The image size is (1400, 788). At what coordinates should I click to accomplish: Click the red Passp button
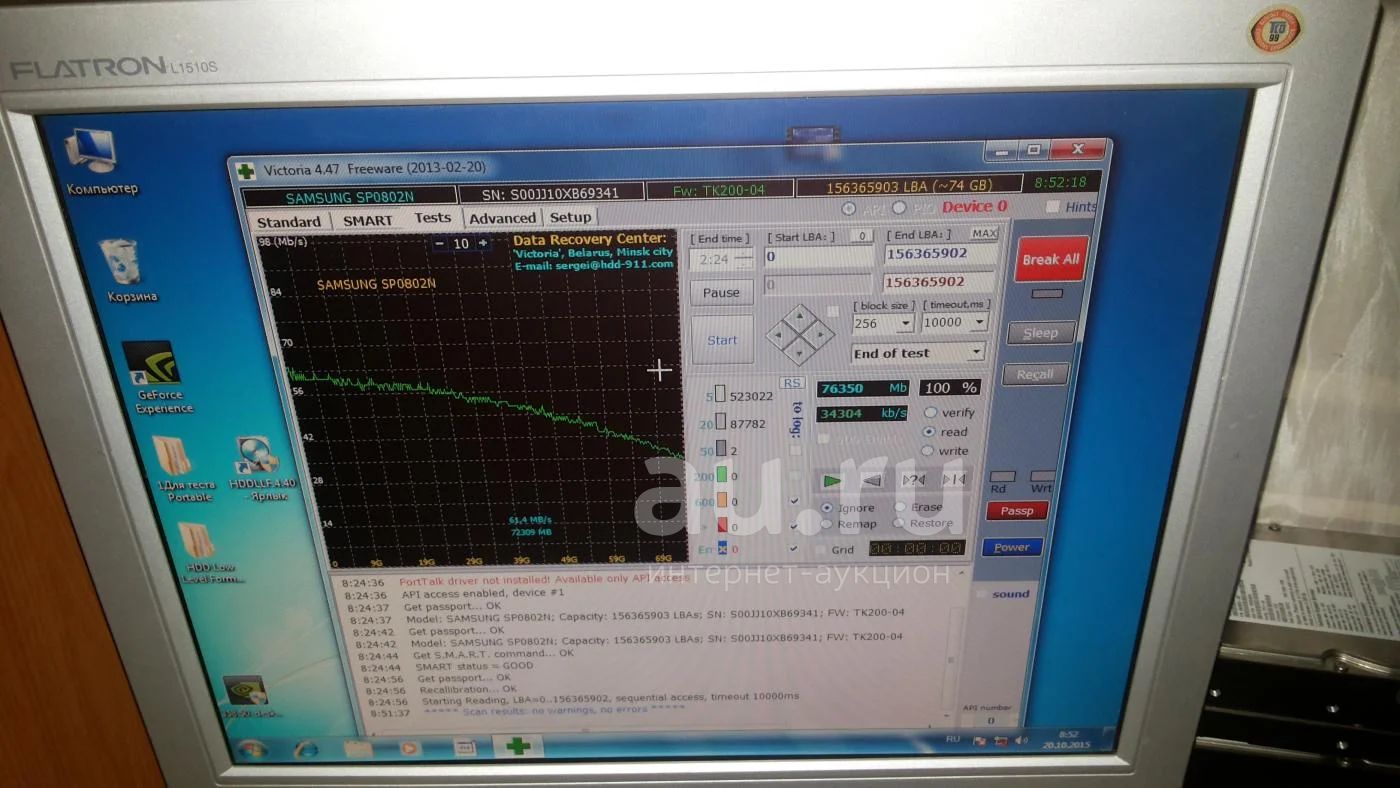pos(1017,511)
